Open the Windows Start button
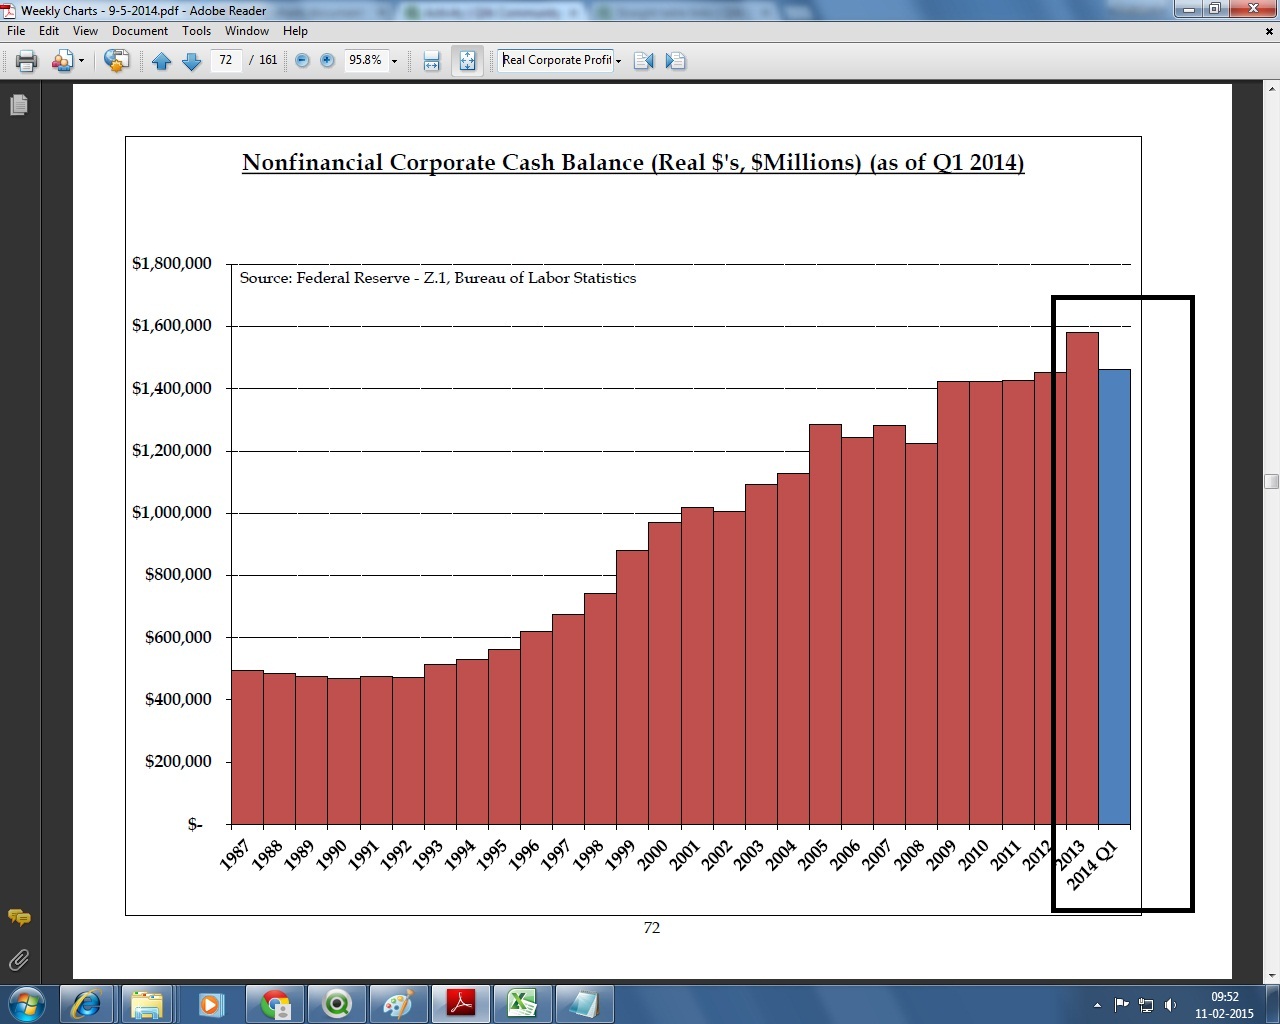 pyautogui.click(x=26, y=1004)
